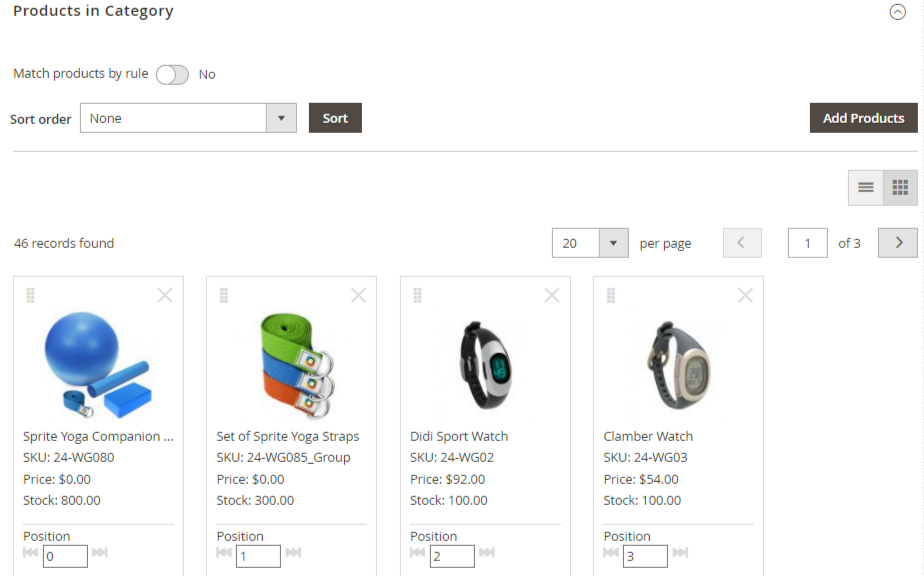This screenshot has width=924, height=576.
Task: Remove Clamber Watch from category
Action: (x=745, y=295)
